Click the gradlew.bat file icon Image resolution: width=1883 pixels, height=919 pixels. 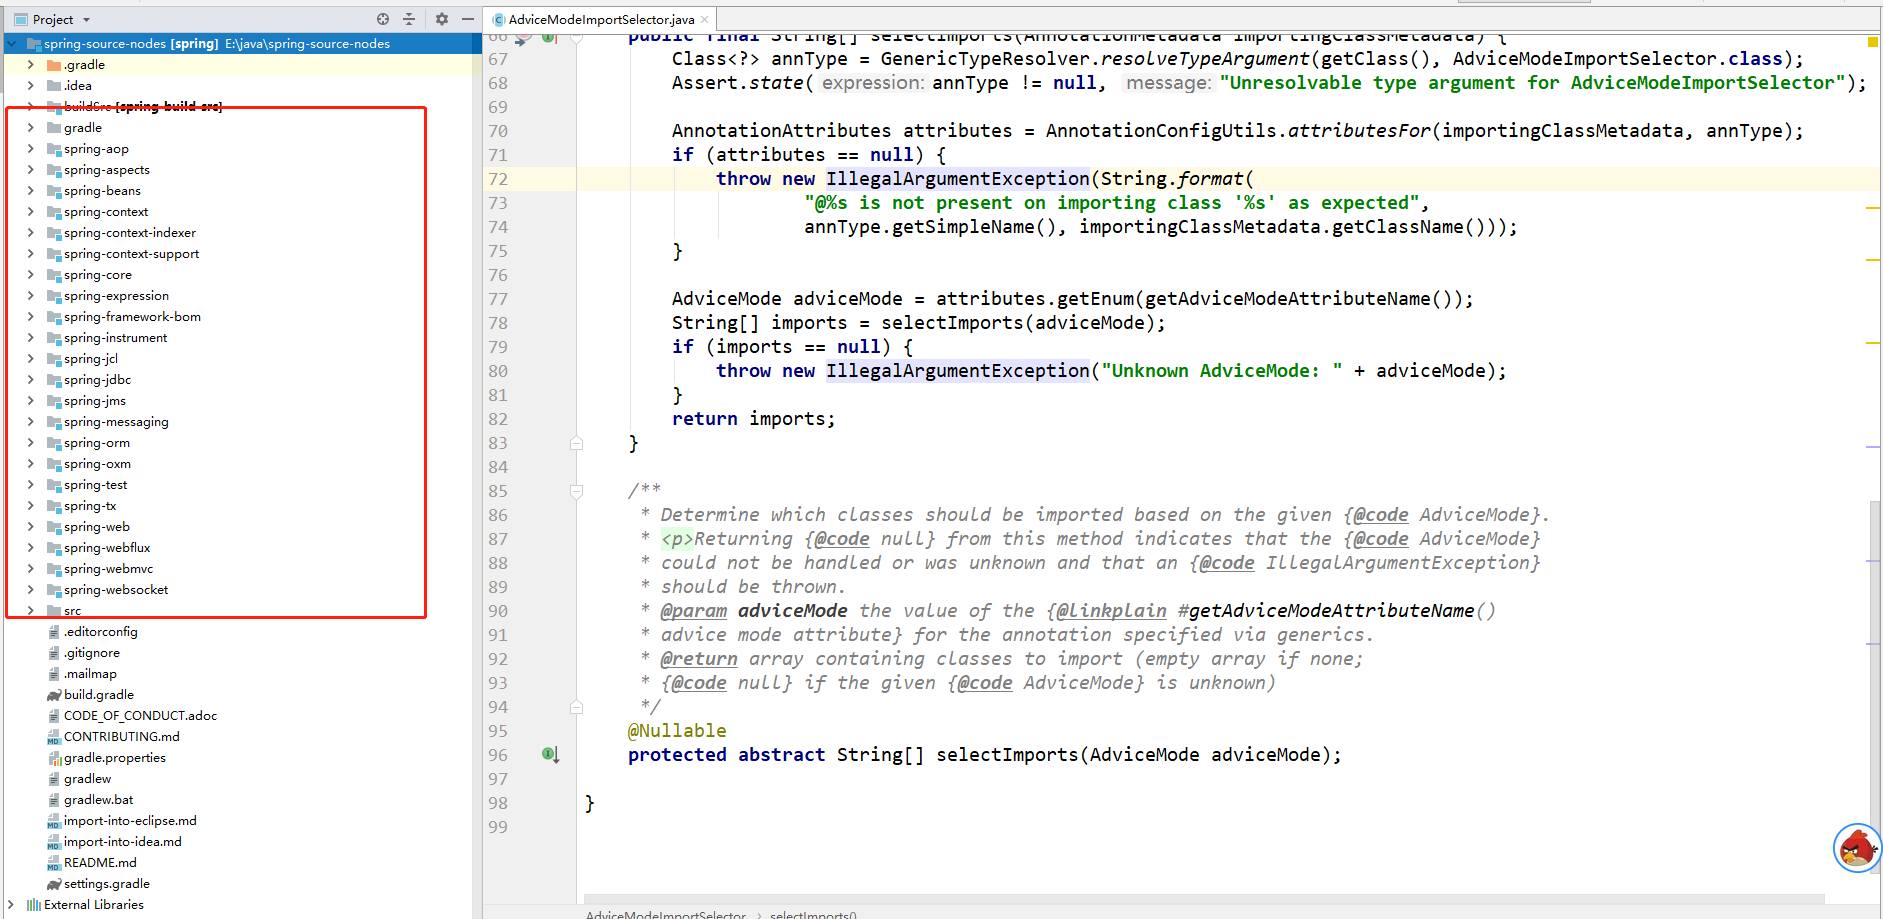pyautogui.click(x=54, y=800)
